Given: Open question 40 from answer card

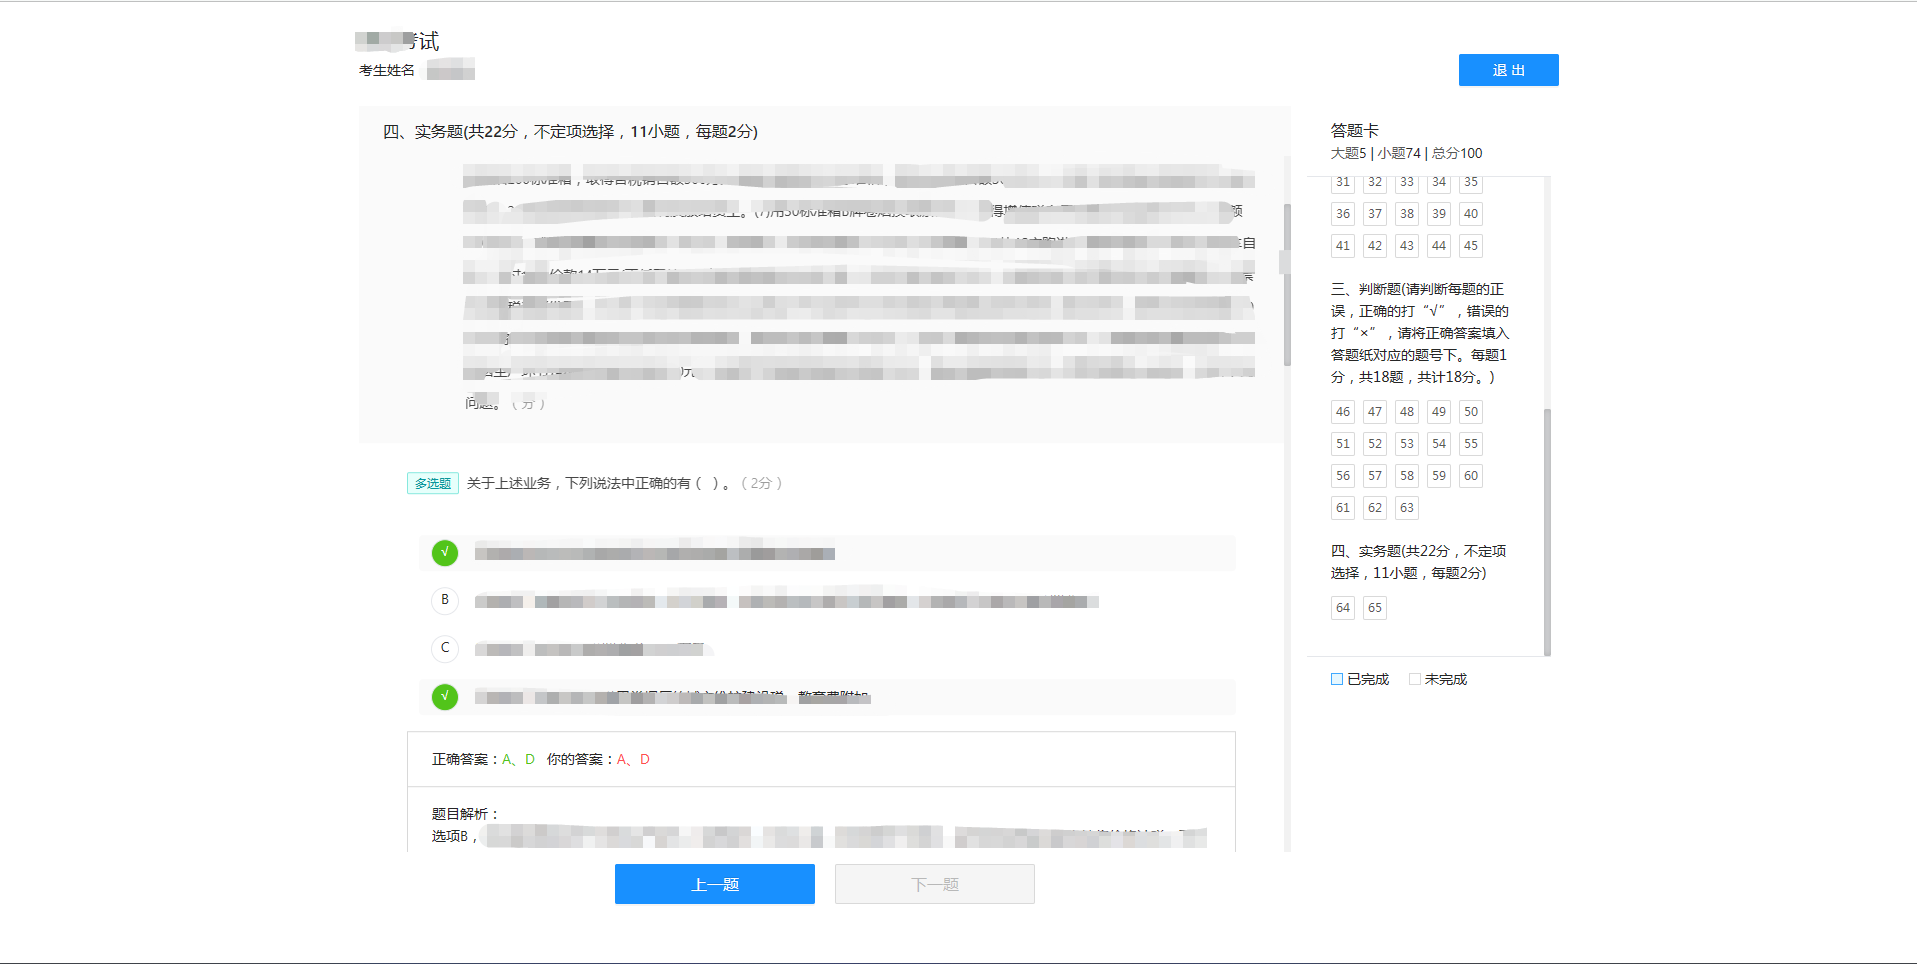Looking at the screenshot, I should 1471,214.
